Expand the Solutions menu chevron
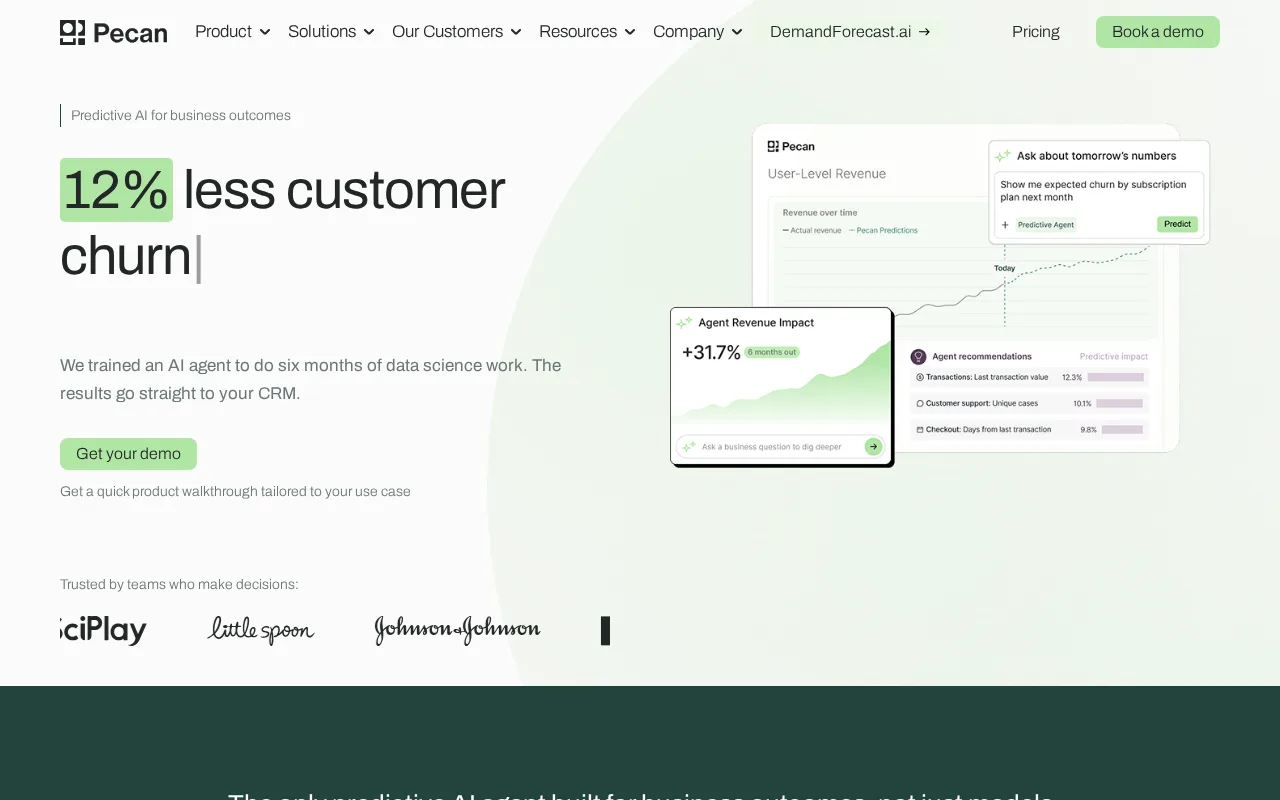 click(x=369, y=32)
